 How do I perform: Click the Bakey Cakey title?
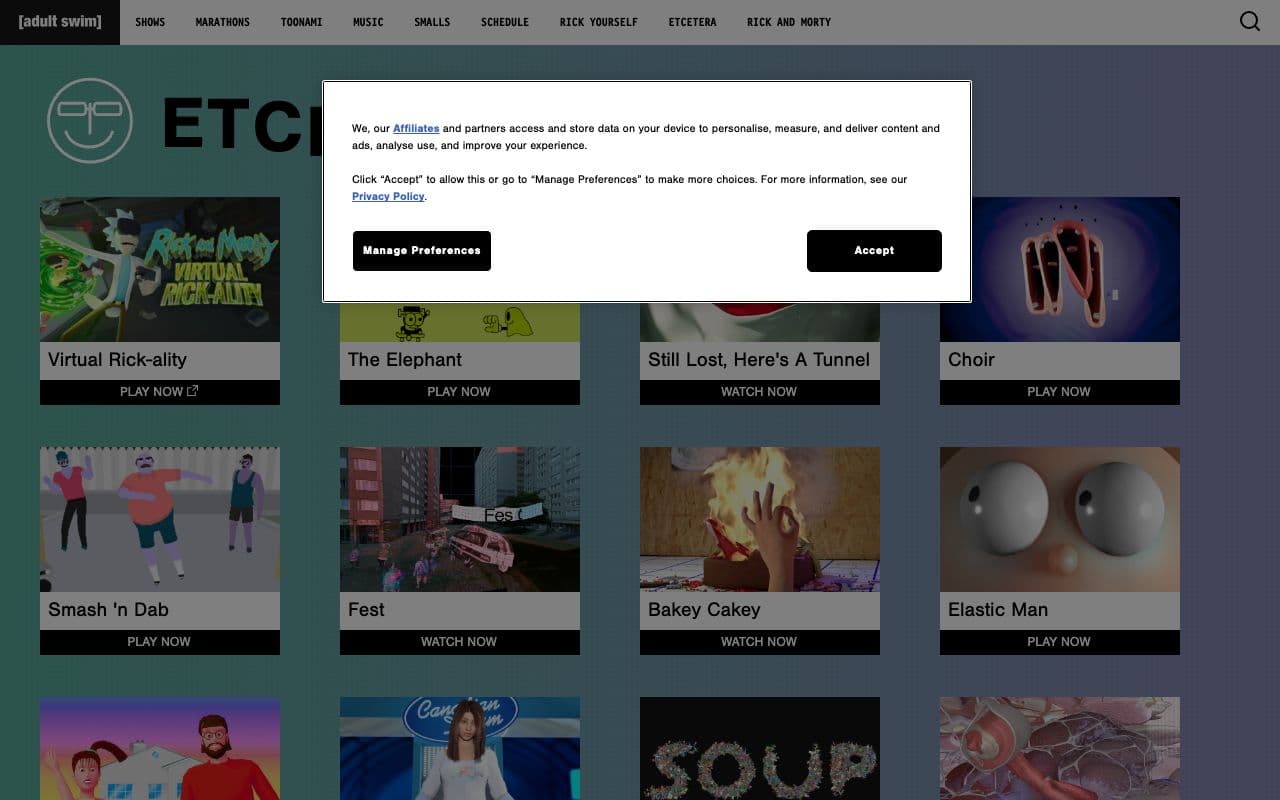pos(704,610)
